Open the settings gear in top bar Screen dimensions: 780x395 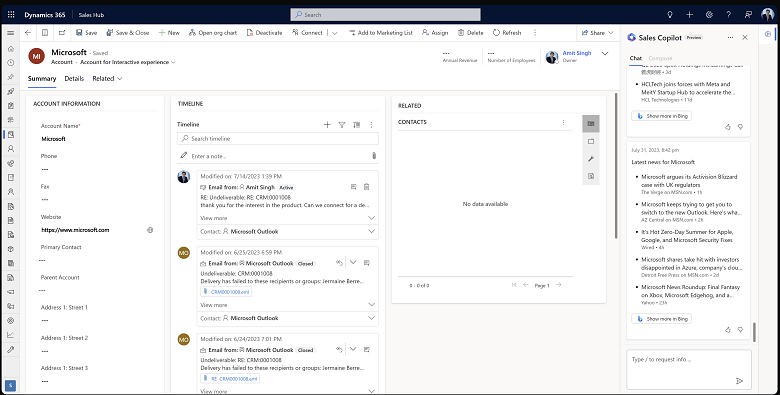click(709, 14)
